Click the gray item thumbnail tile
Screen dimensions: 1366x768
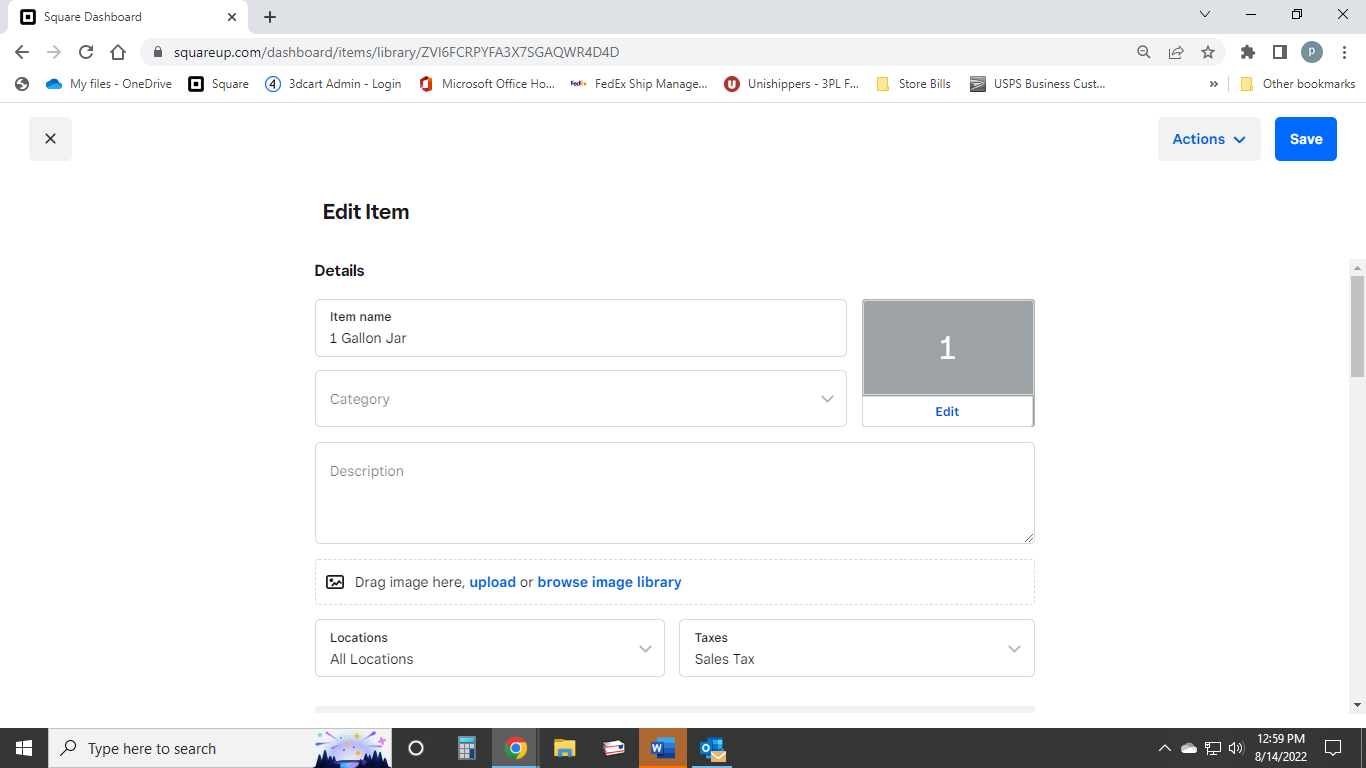[x=948, y=348]
